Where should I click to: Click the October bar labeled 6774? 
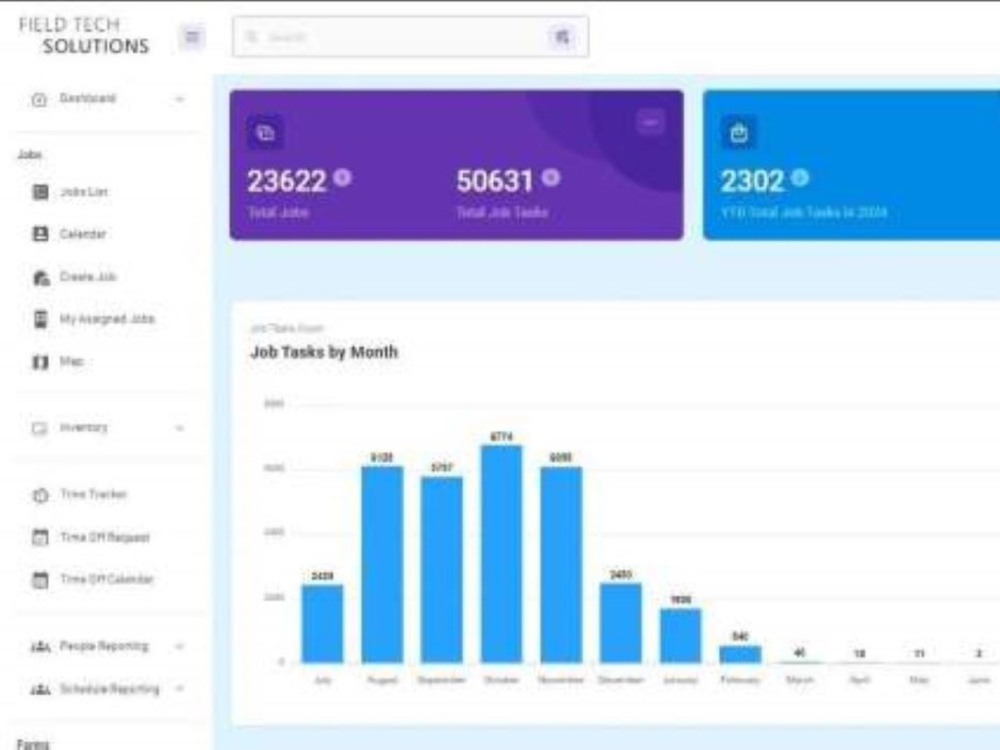coord(501,554)
